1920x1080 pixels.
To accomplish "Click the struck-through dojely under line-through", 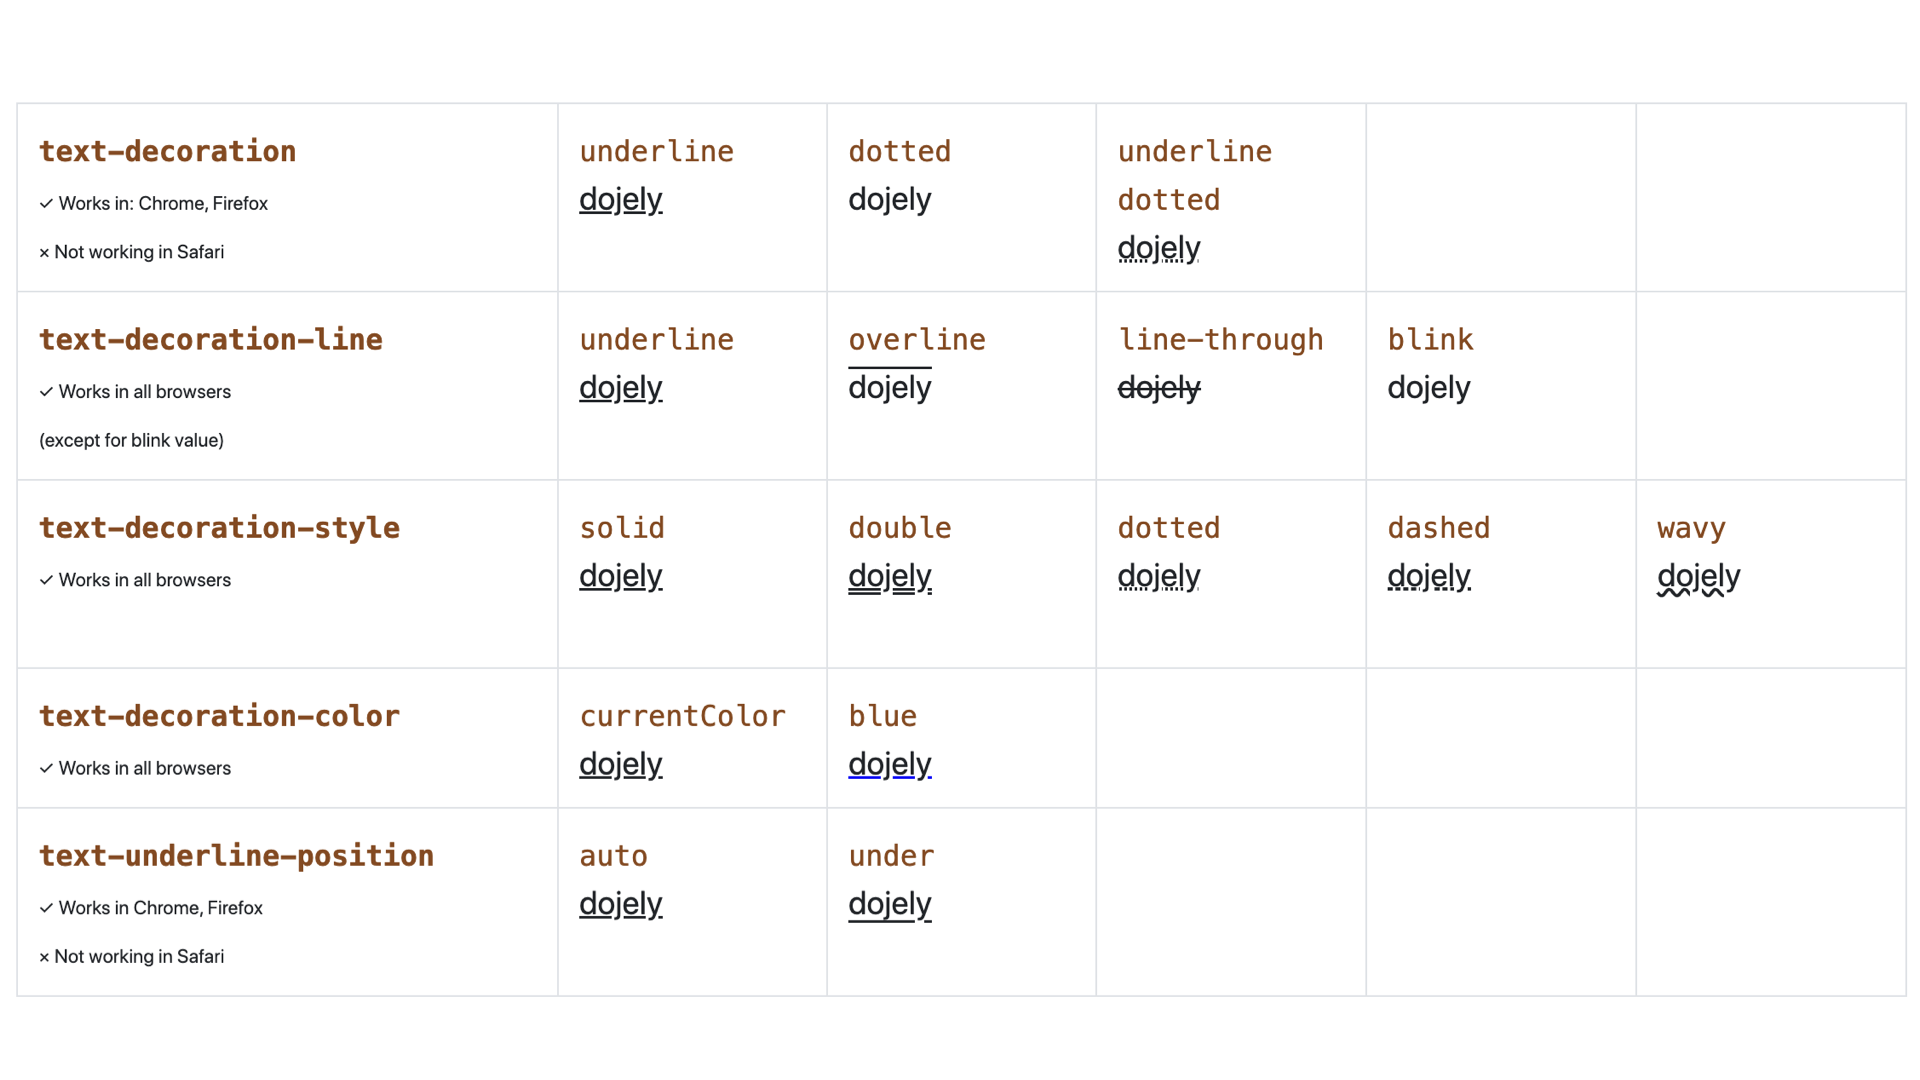I will pyautogui.click(x=1158, y=388).
